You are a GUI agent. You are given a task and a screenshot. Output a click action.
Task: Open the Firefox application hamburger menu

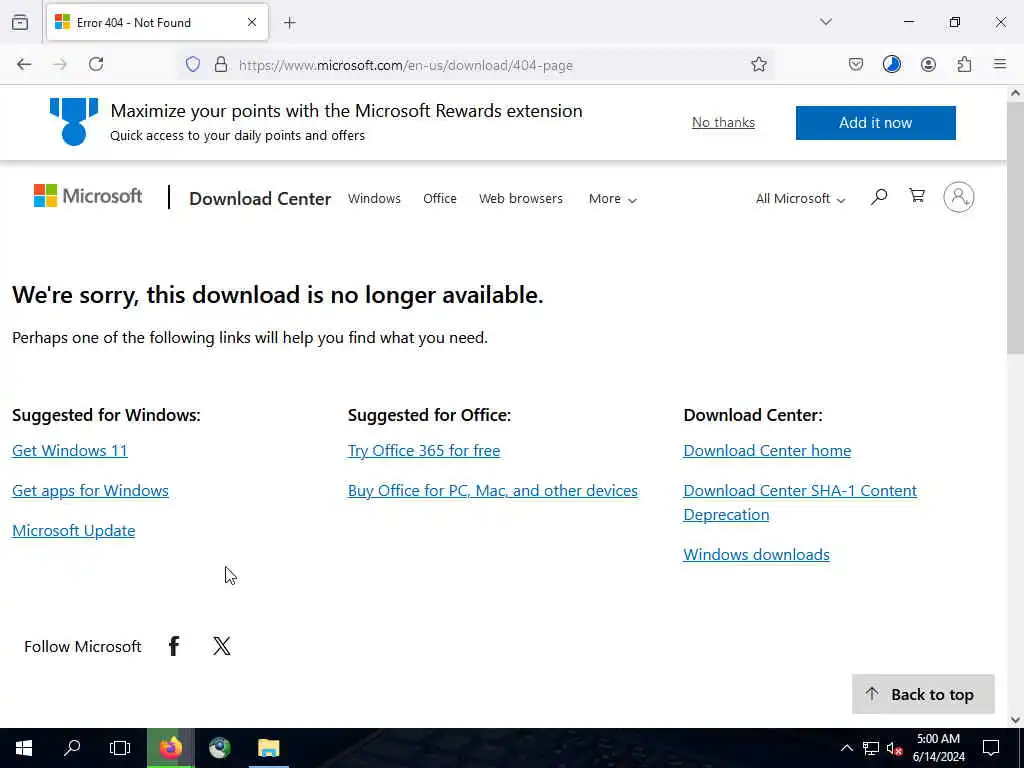[x=1000, y=64]
